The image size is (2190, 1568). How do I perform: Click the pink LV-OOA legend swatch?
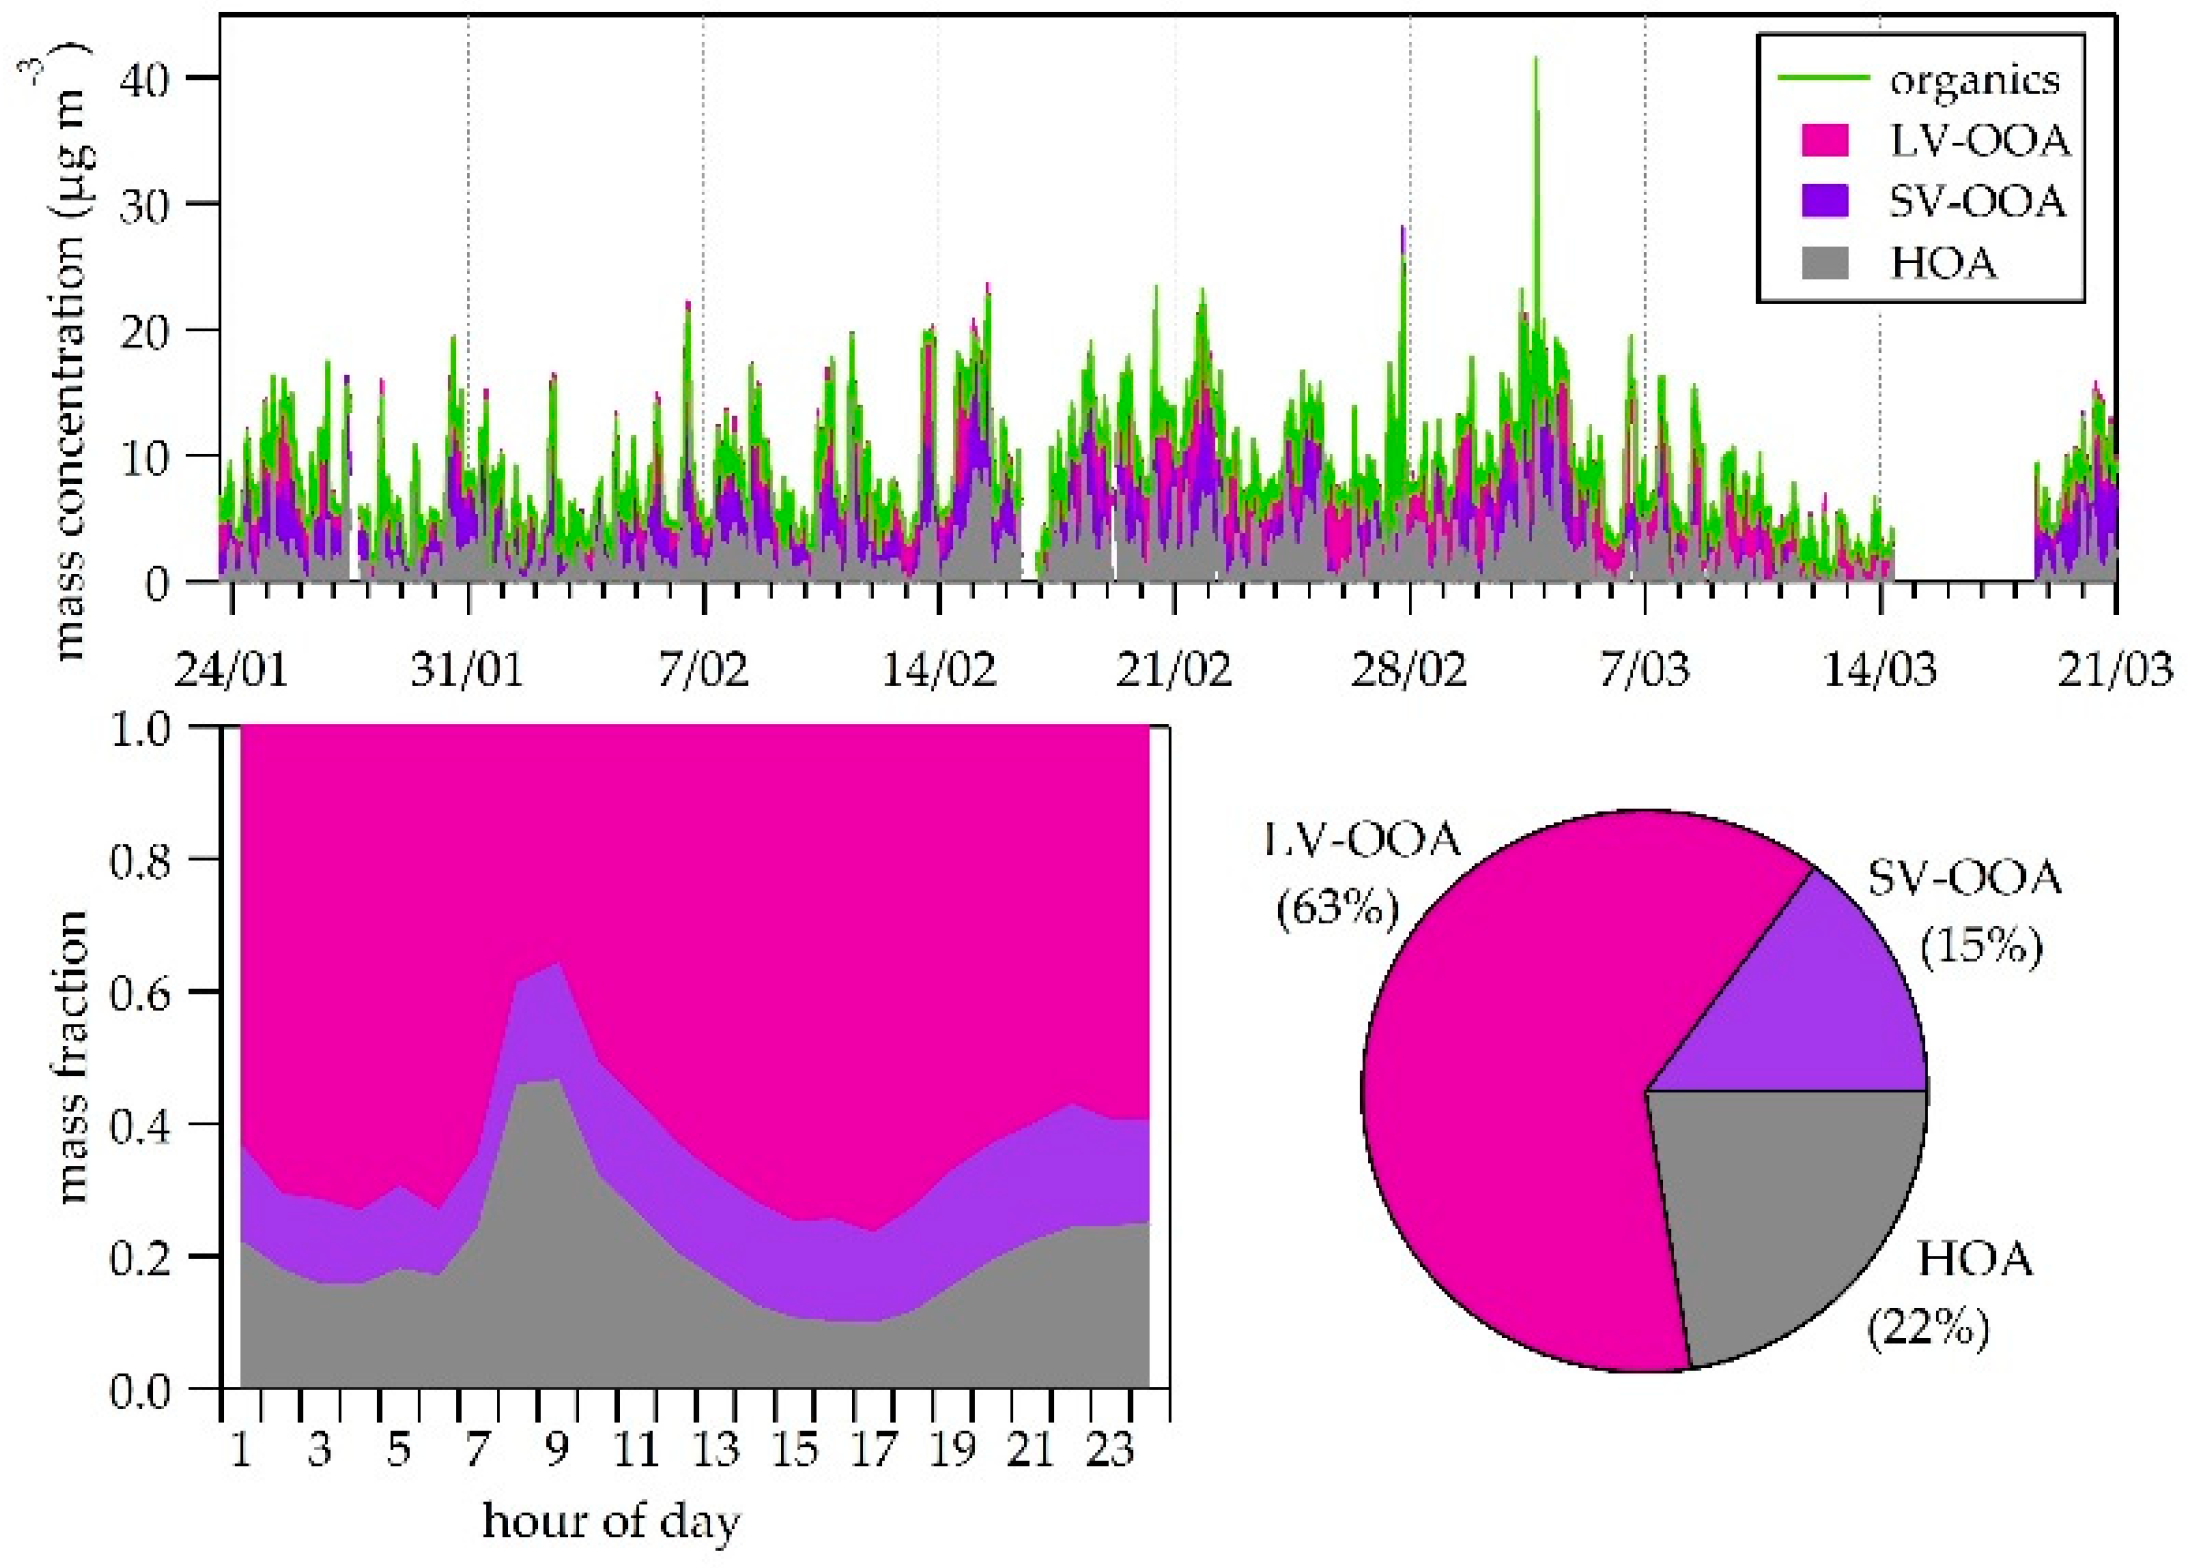pyautogui.click(x=1824, y=141)
